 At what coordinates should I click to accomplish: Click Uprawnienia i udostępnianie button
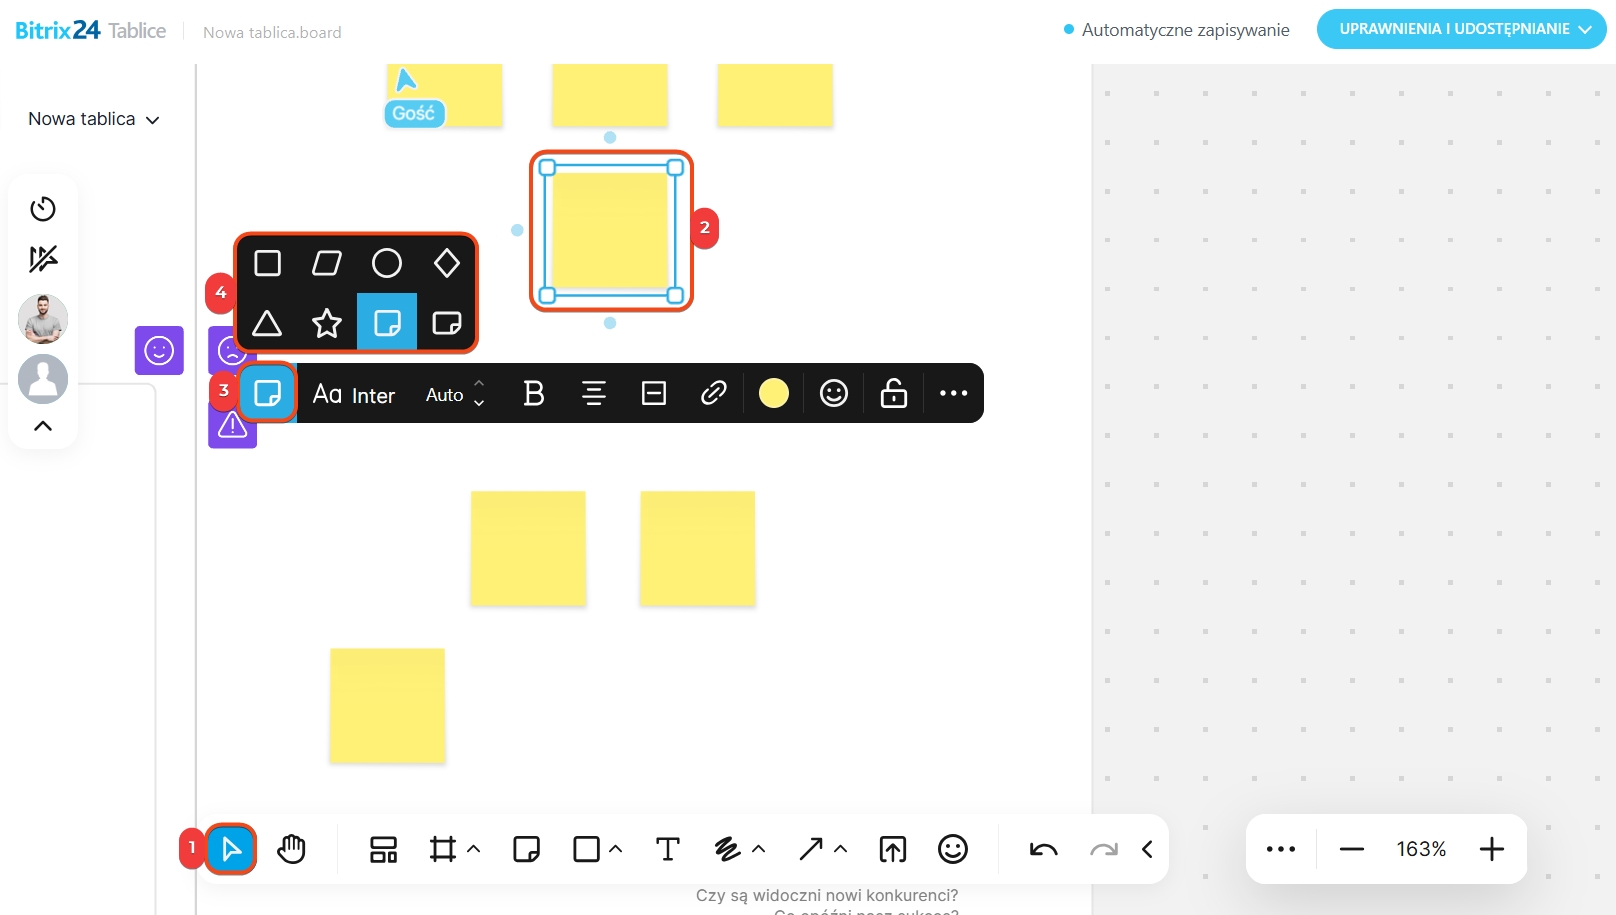point(1461,29)
